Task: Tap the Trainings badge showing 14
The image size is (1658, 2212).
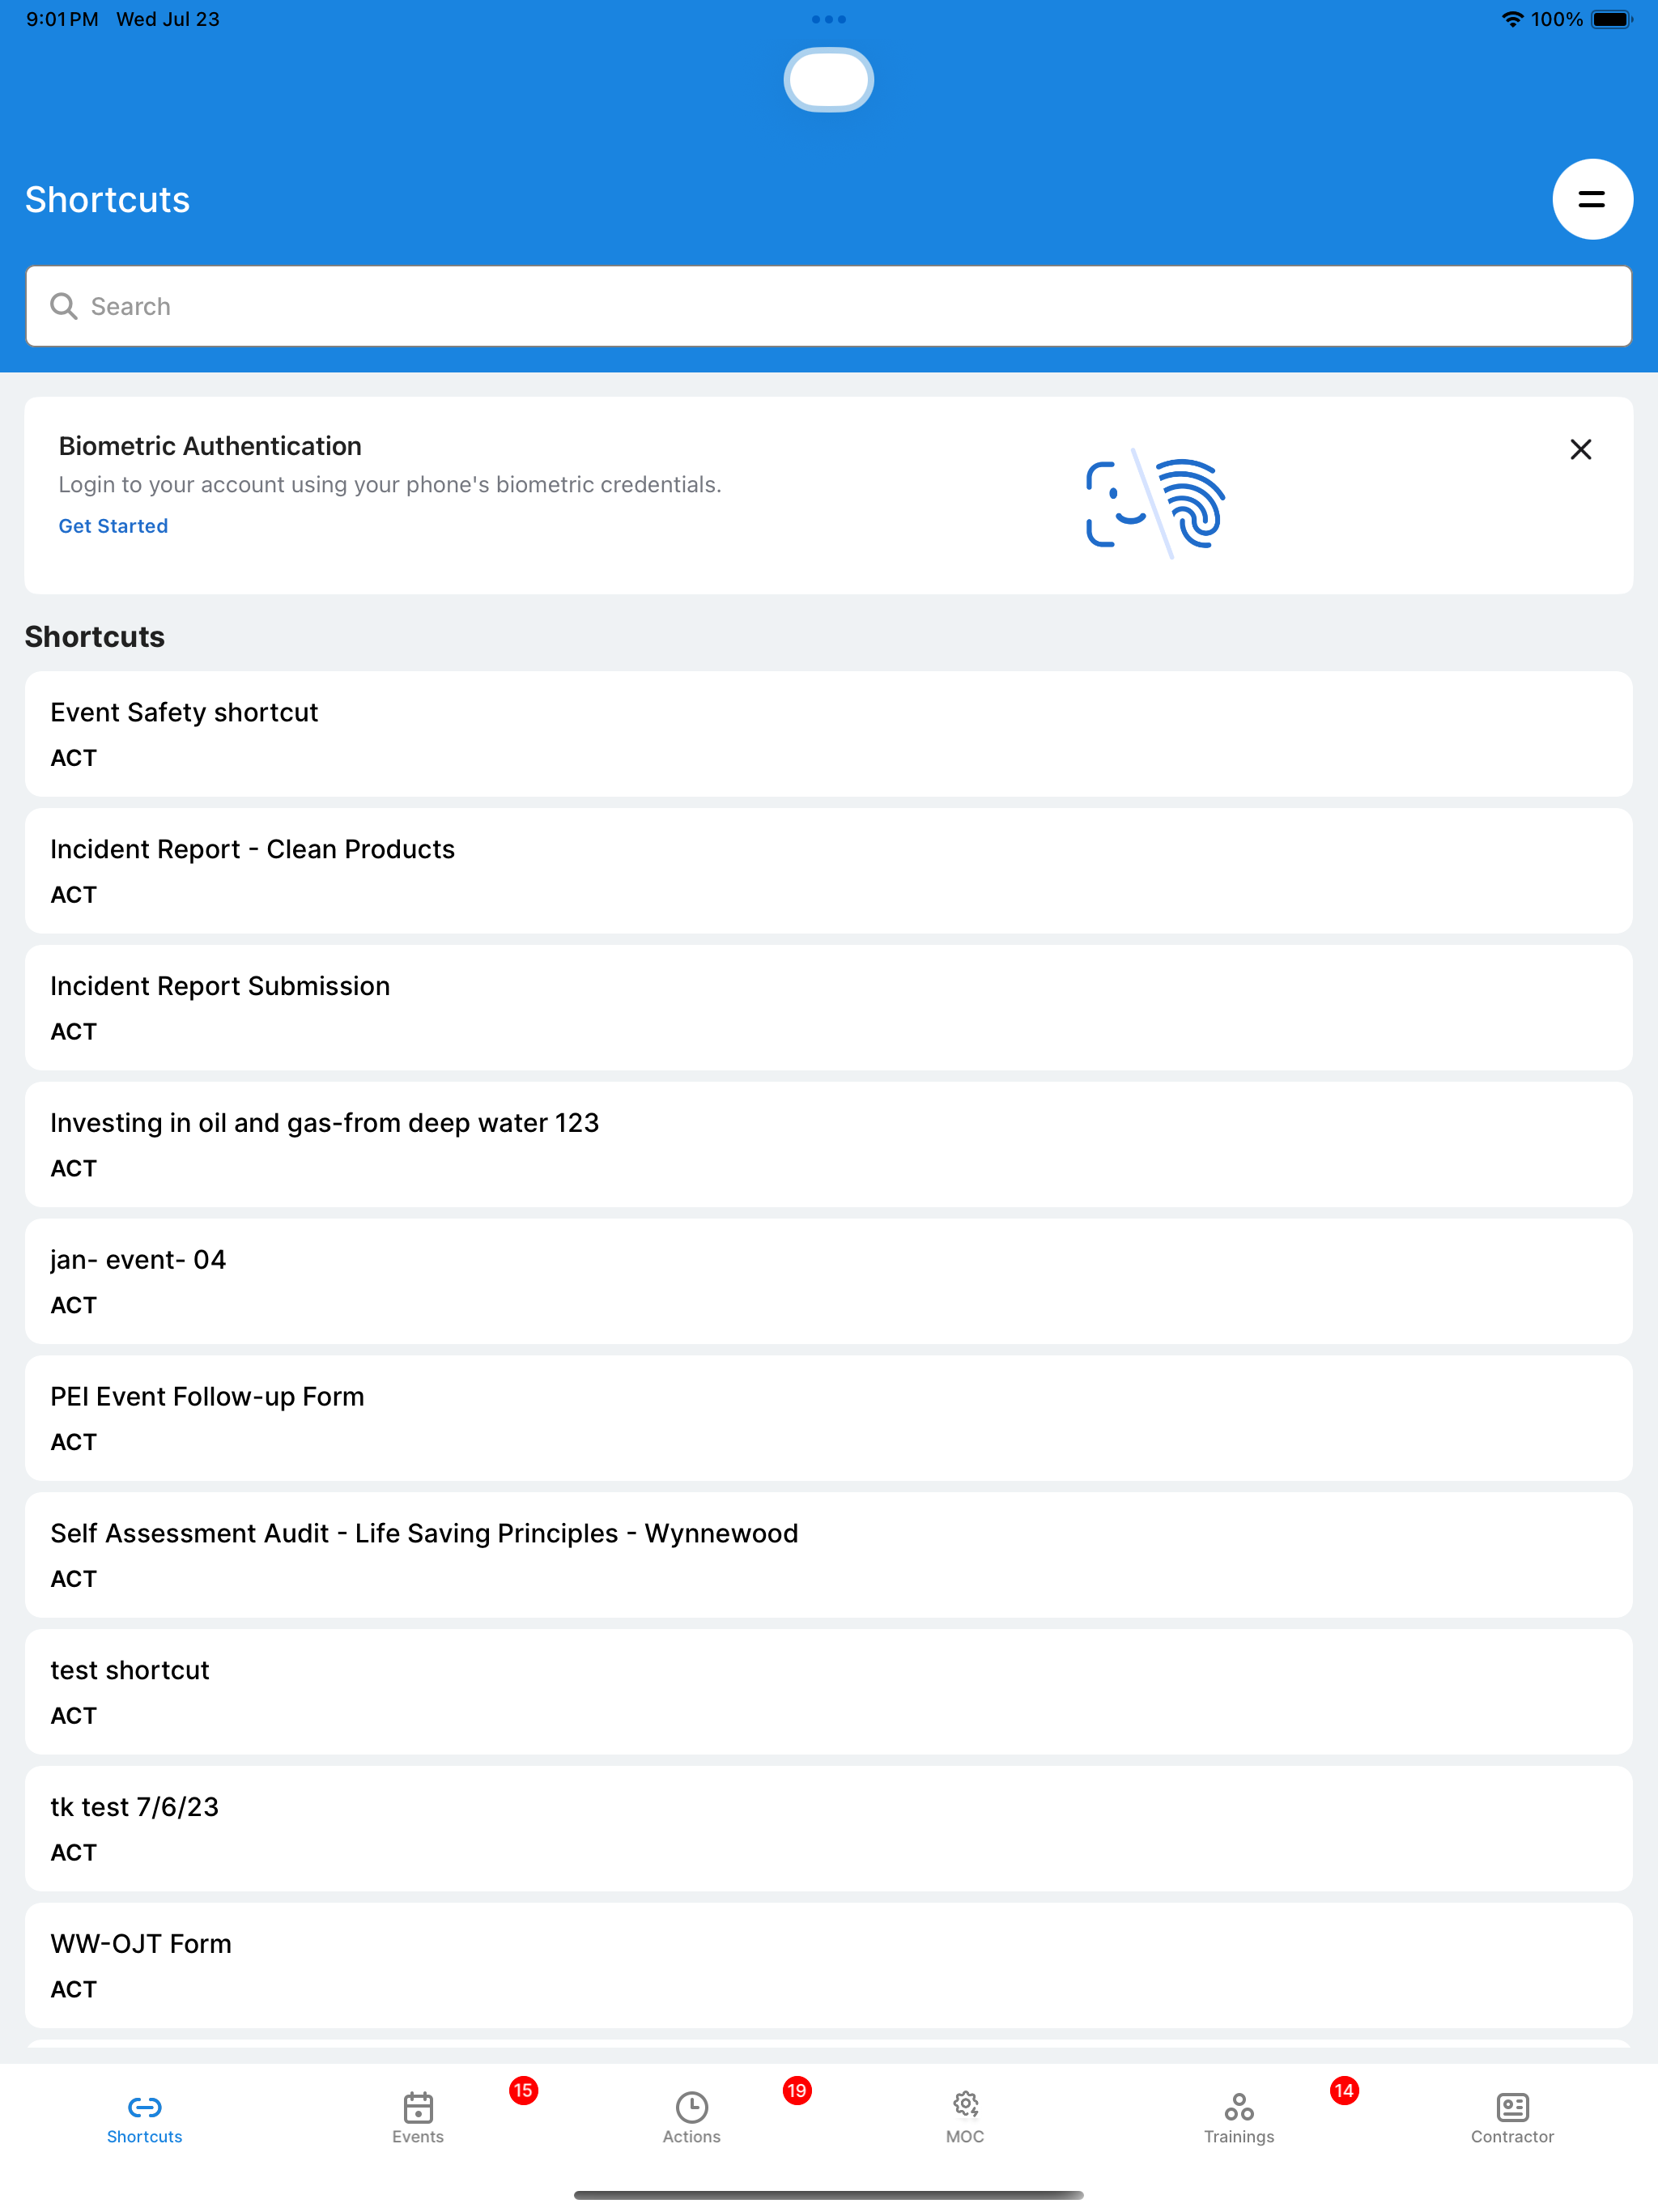Action: point(1344,2091)
